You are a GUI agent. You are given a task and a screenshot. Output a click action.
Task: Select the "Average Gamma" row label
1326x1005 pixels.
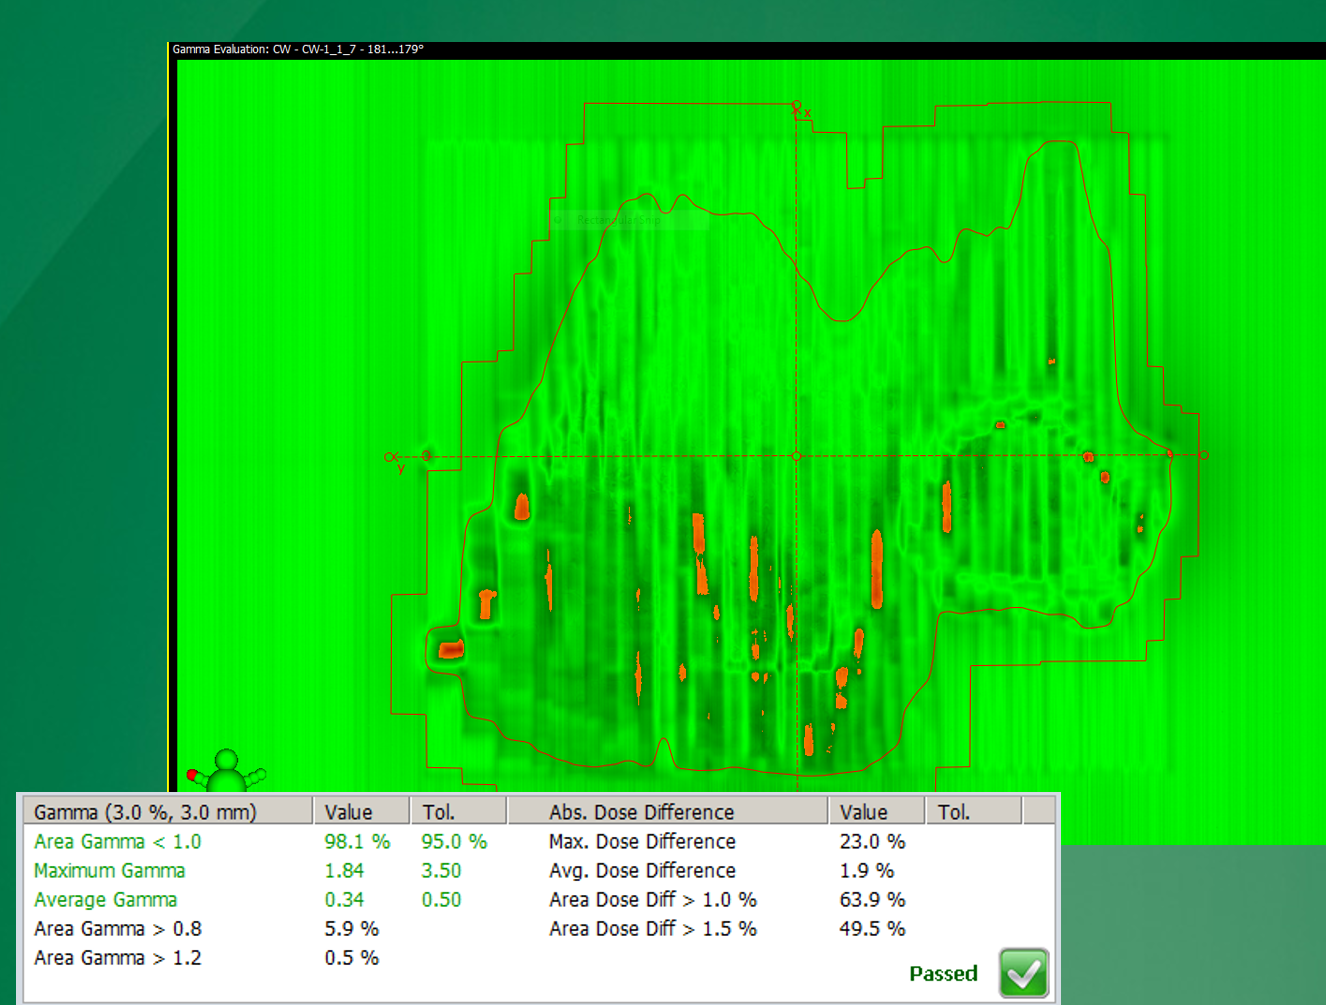point(105,900)
